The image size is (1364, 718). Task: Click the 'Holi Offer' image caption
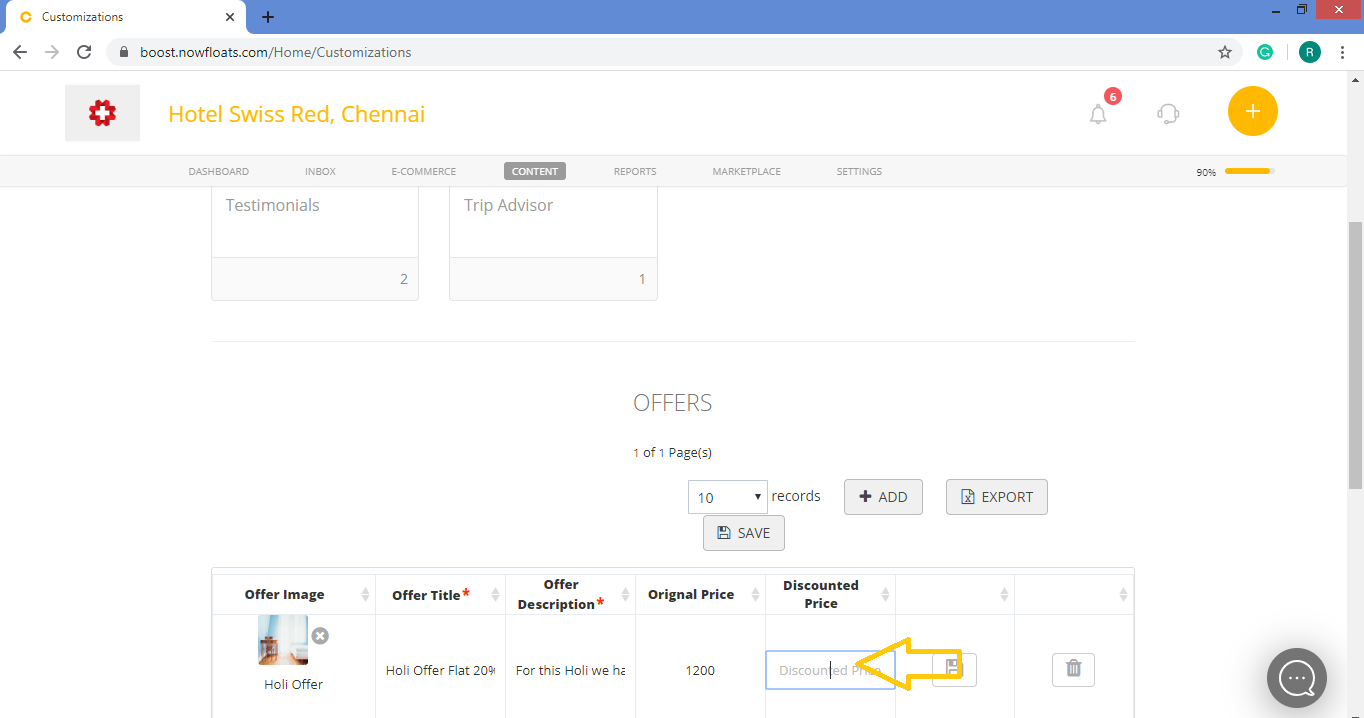pyautogui.click(x=293, y=684)
